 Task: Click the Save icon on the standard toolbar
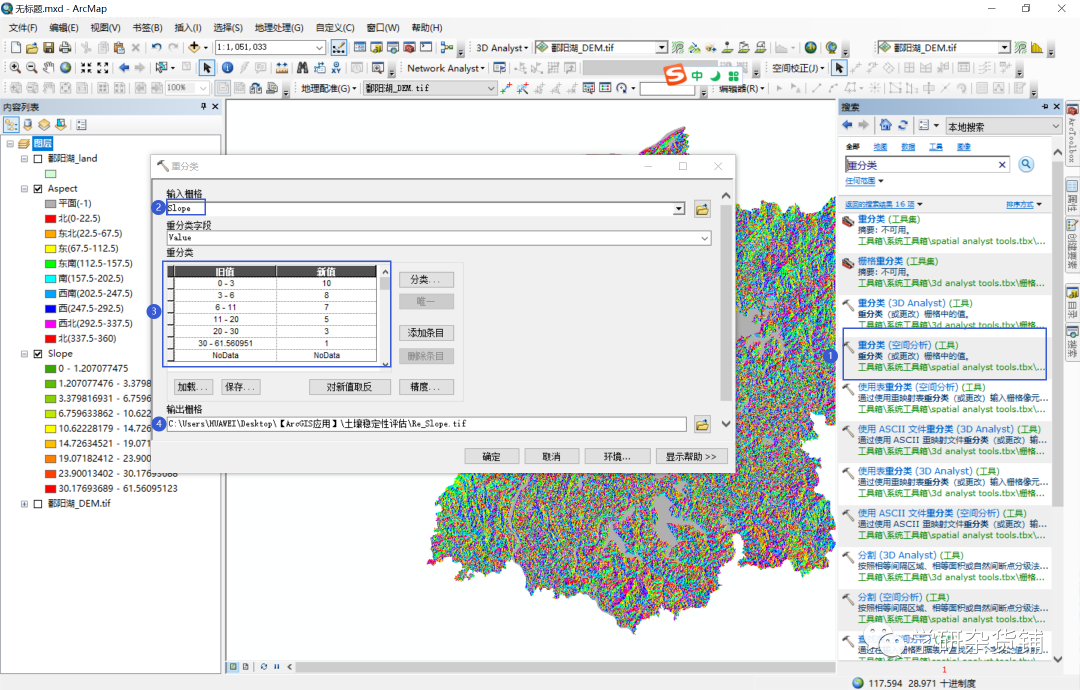point(48,47)
